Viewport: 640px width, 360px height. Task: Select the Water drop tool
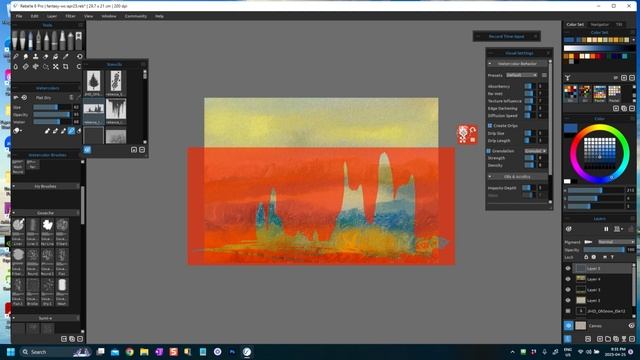pos(16,67)
